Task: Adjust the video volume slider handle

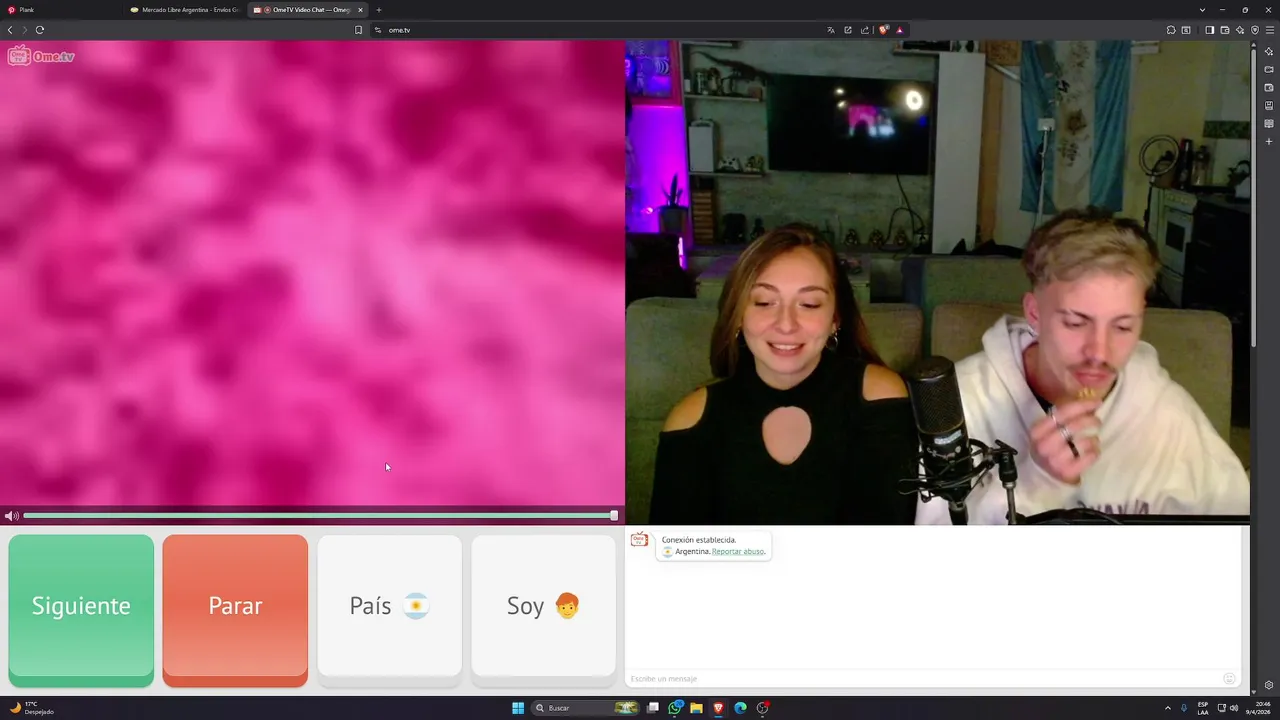Action: (x=614, y=516)
